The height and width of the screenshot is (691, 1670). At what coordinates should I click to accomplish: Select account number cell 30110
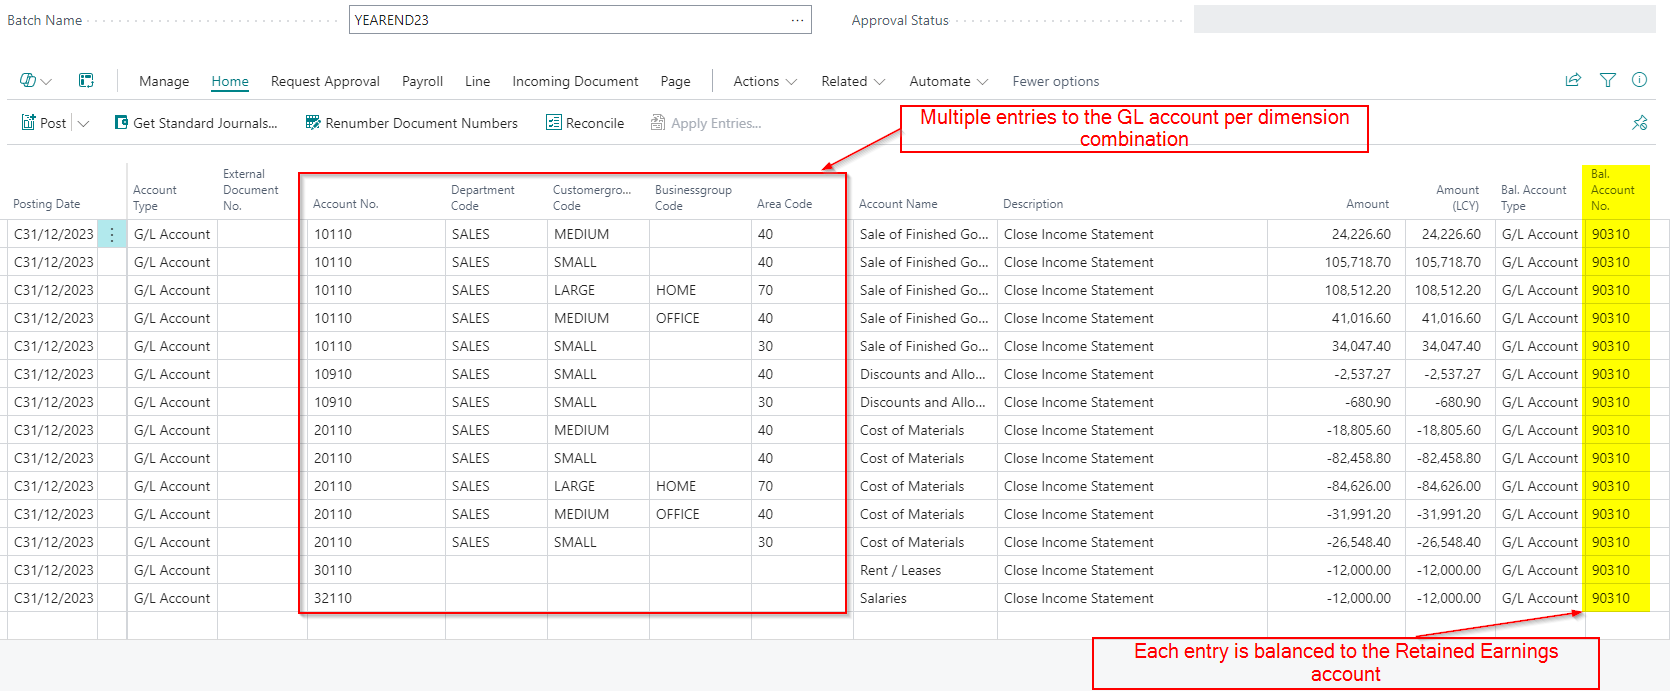point(334,570)
